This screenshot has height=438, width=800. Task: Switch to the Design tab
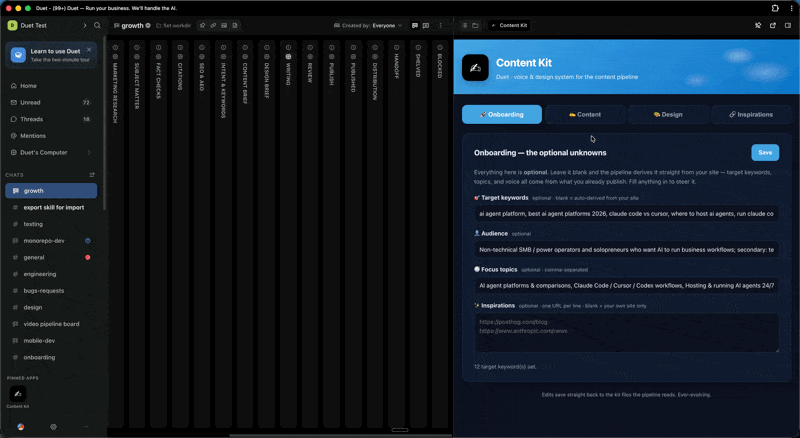pos(668,114)
